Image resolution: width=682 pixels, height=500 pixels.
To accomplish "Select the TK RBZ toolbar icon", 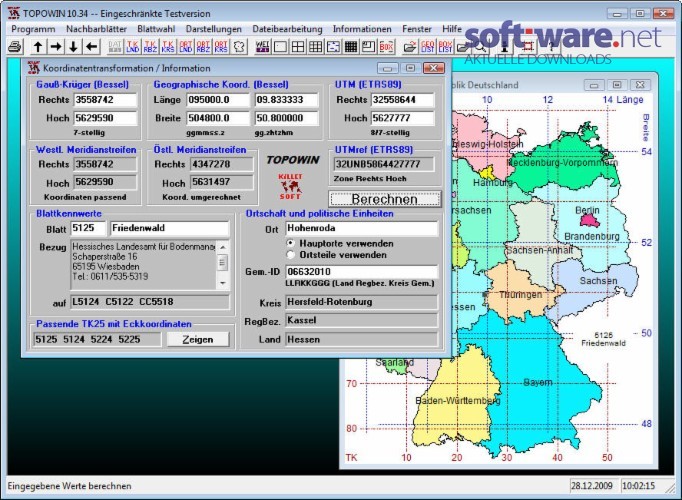I will tap(150, 47).
